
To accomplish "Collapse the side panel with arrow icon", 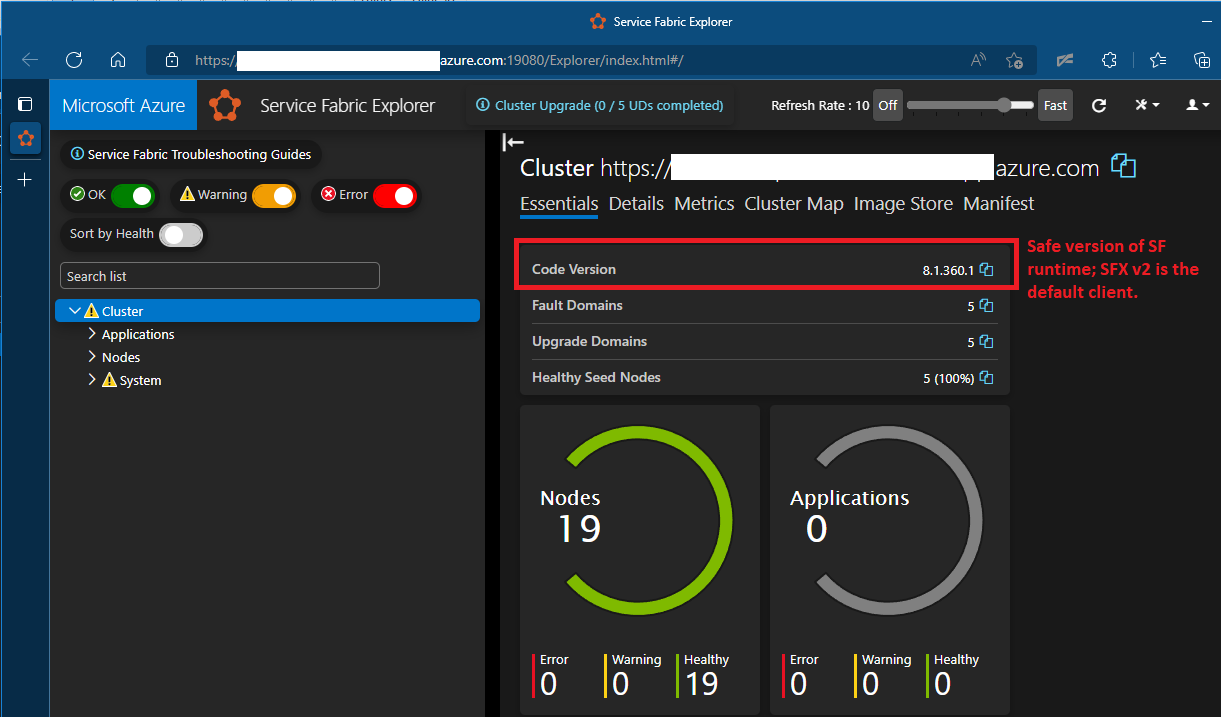I will pos(513,143).
